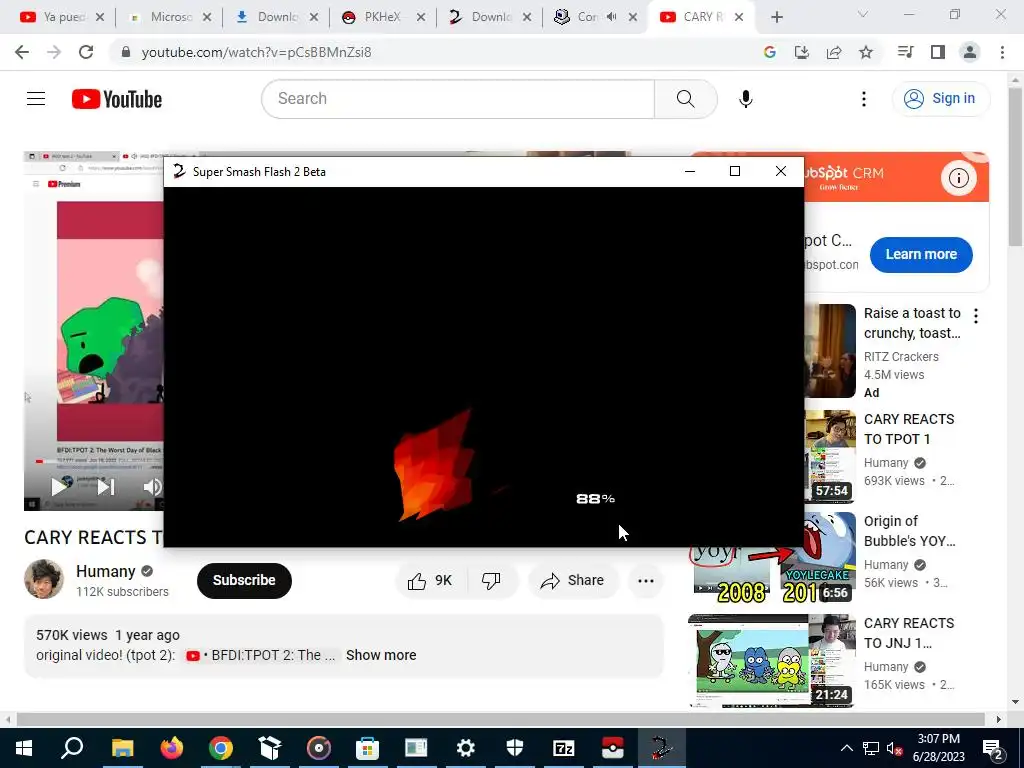Launch Firefox from taskbar
This screenshot has width=1024, height=768.
click(171, 748)
